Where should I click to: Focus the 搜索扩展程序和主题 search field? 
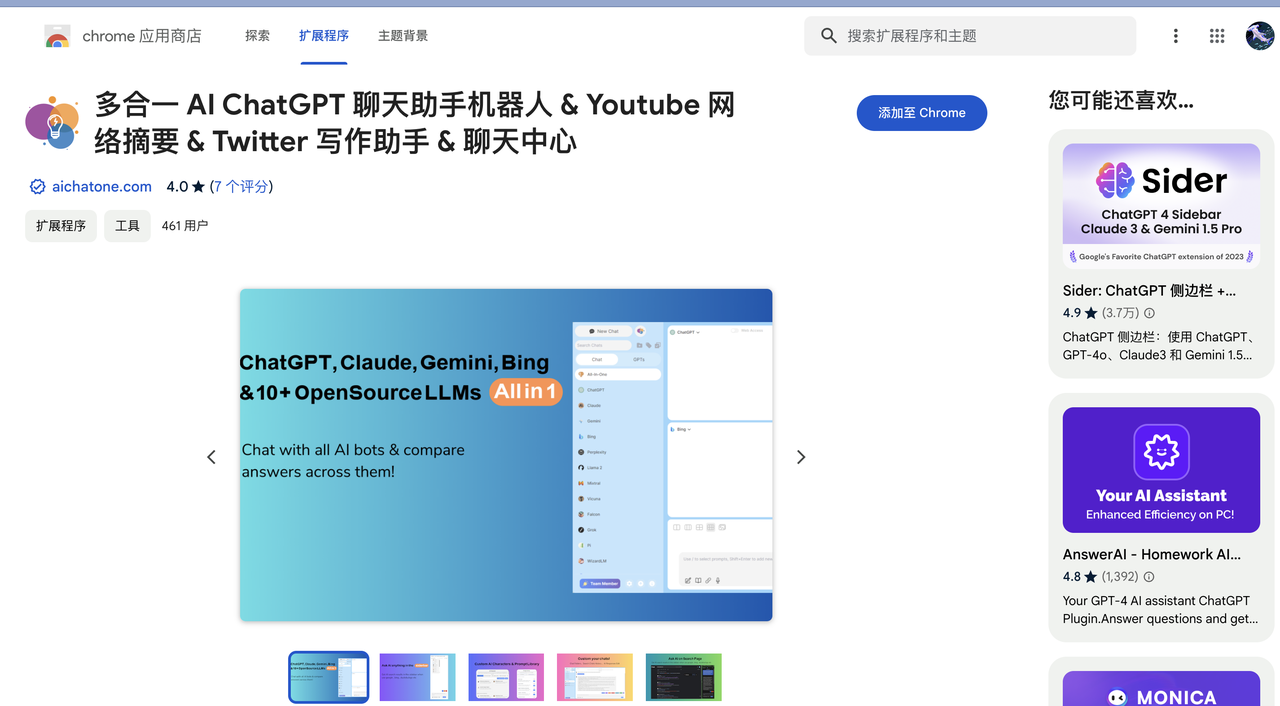pyautogui.click(x=970, y=36)
